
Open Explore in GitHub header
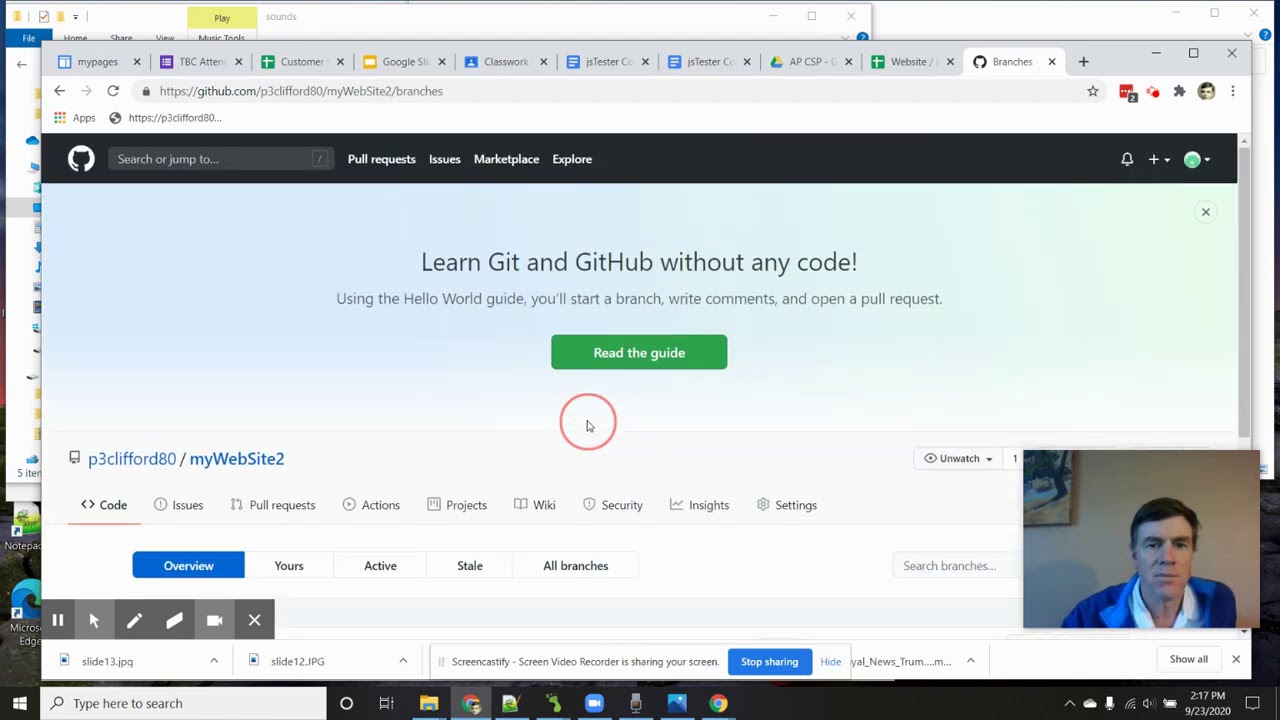(x=572, y=159)
